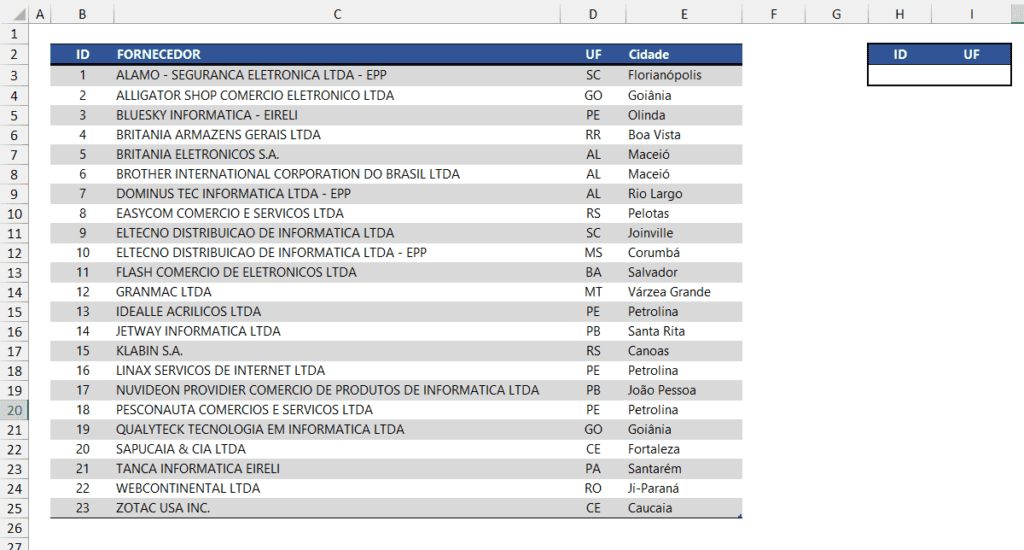The height and width of the screenshot is (550, 1024).
Task: Select cell NUVIDEON PROVIDIER COMERCIO DE PRODUTOS
Action: (337, 390)
